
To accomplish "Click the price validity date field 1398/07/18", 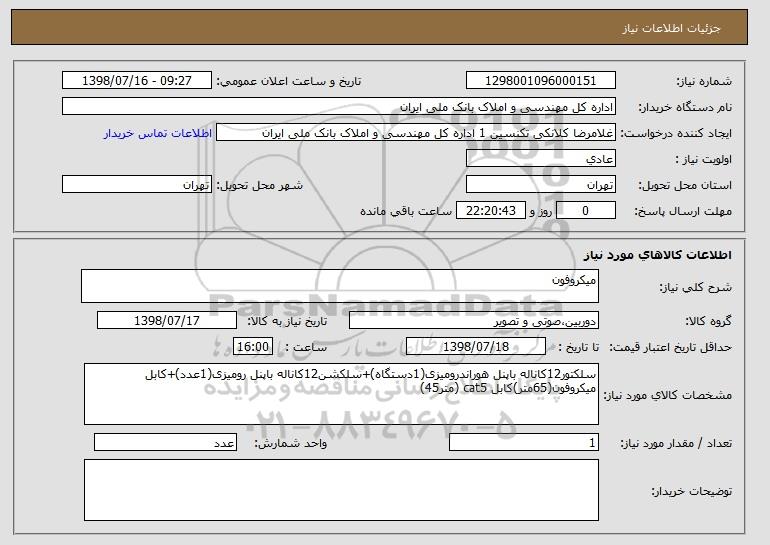I will (476, 347).
